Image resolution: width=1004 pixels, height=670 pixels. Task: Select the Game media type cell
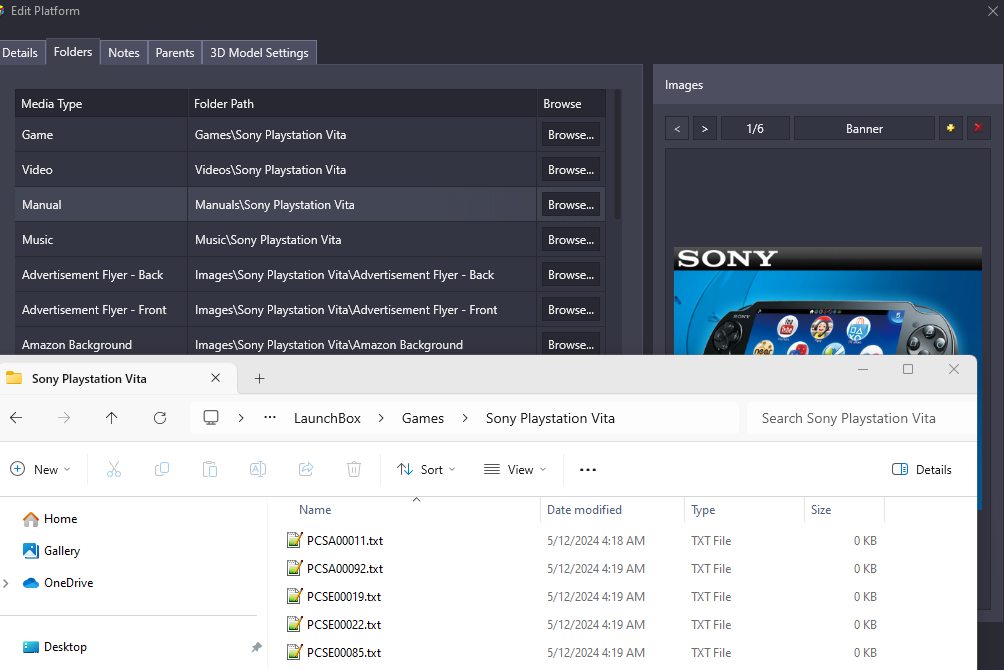(101, 135)
